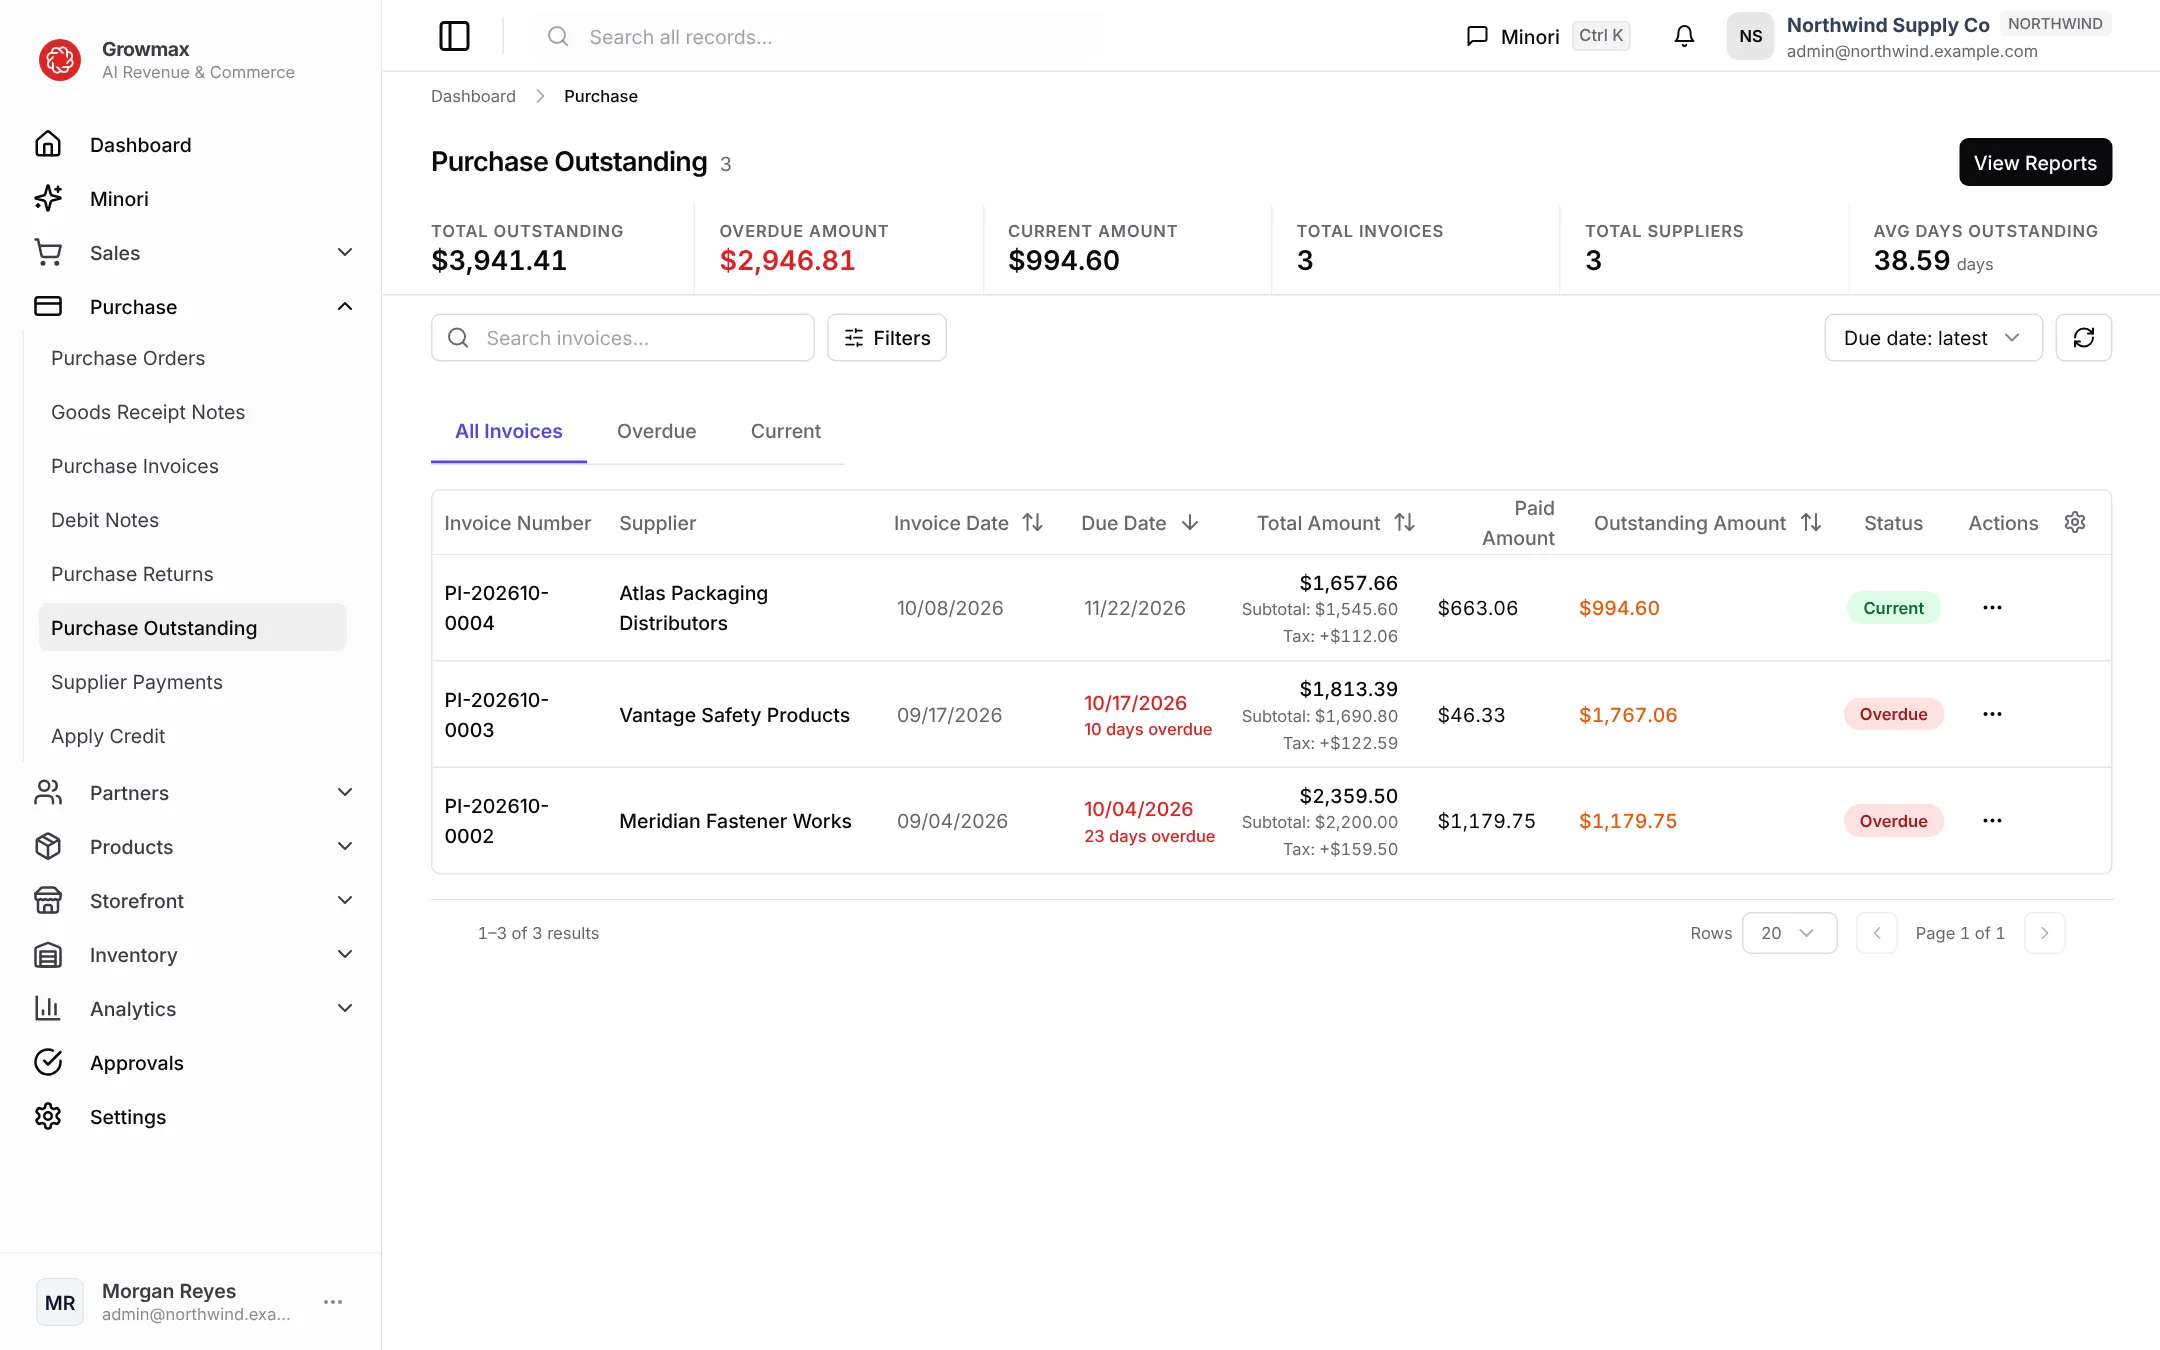The width and height of the screenshot is (2160, 1350).
Task: Open Minori chat in top bar
Action: point(1547,36)
